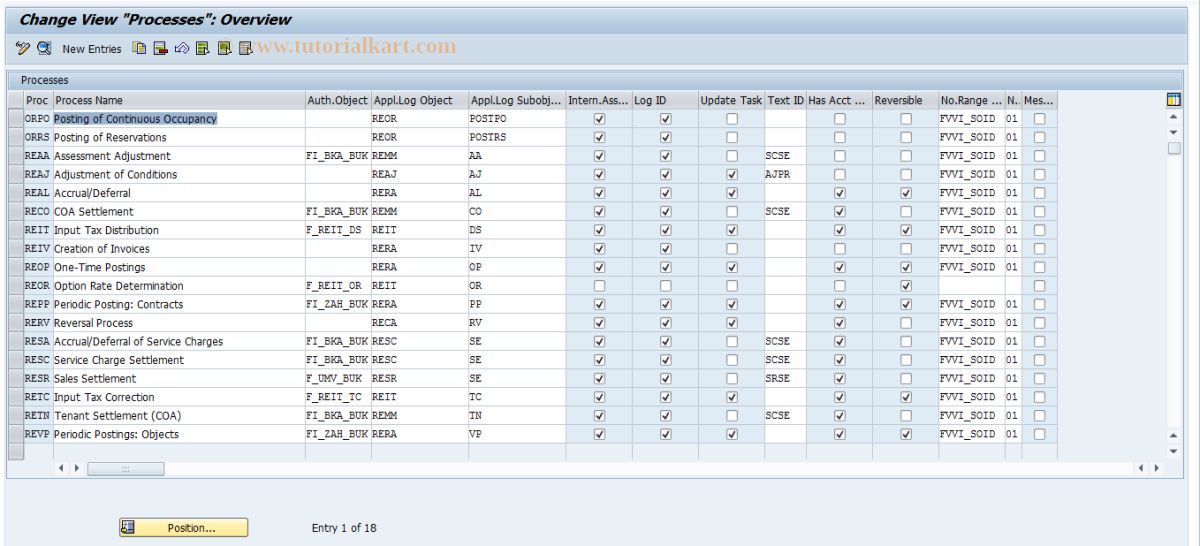Click horizontal scrollbar thumb at bottom-left
The height and width of the screenshot is (546, 1200).
click(x=125, y=468)
